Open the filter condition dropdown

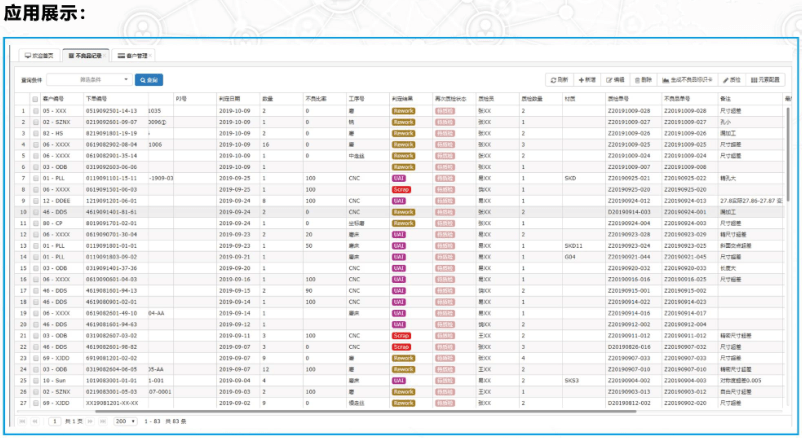pyautogui.click(x=89, y=80)
